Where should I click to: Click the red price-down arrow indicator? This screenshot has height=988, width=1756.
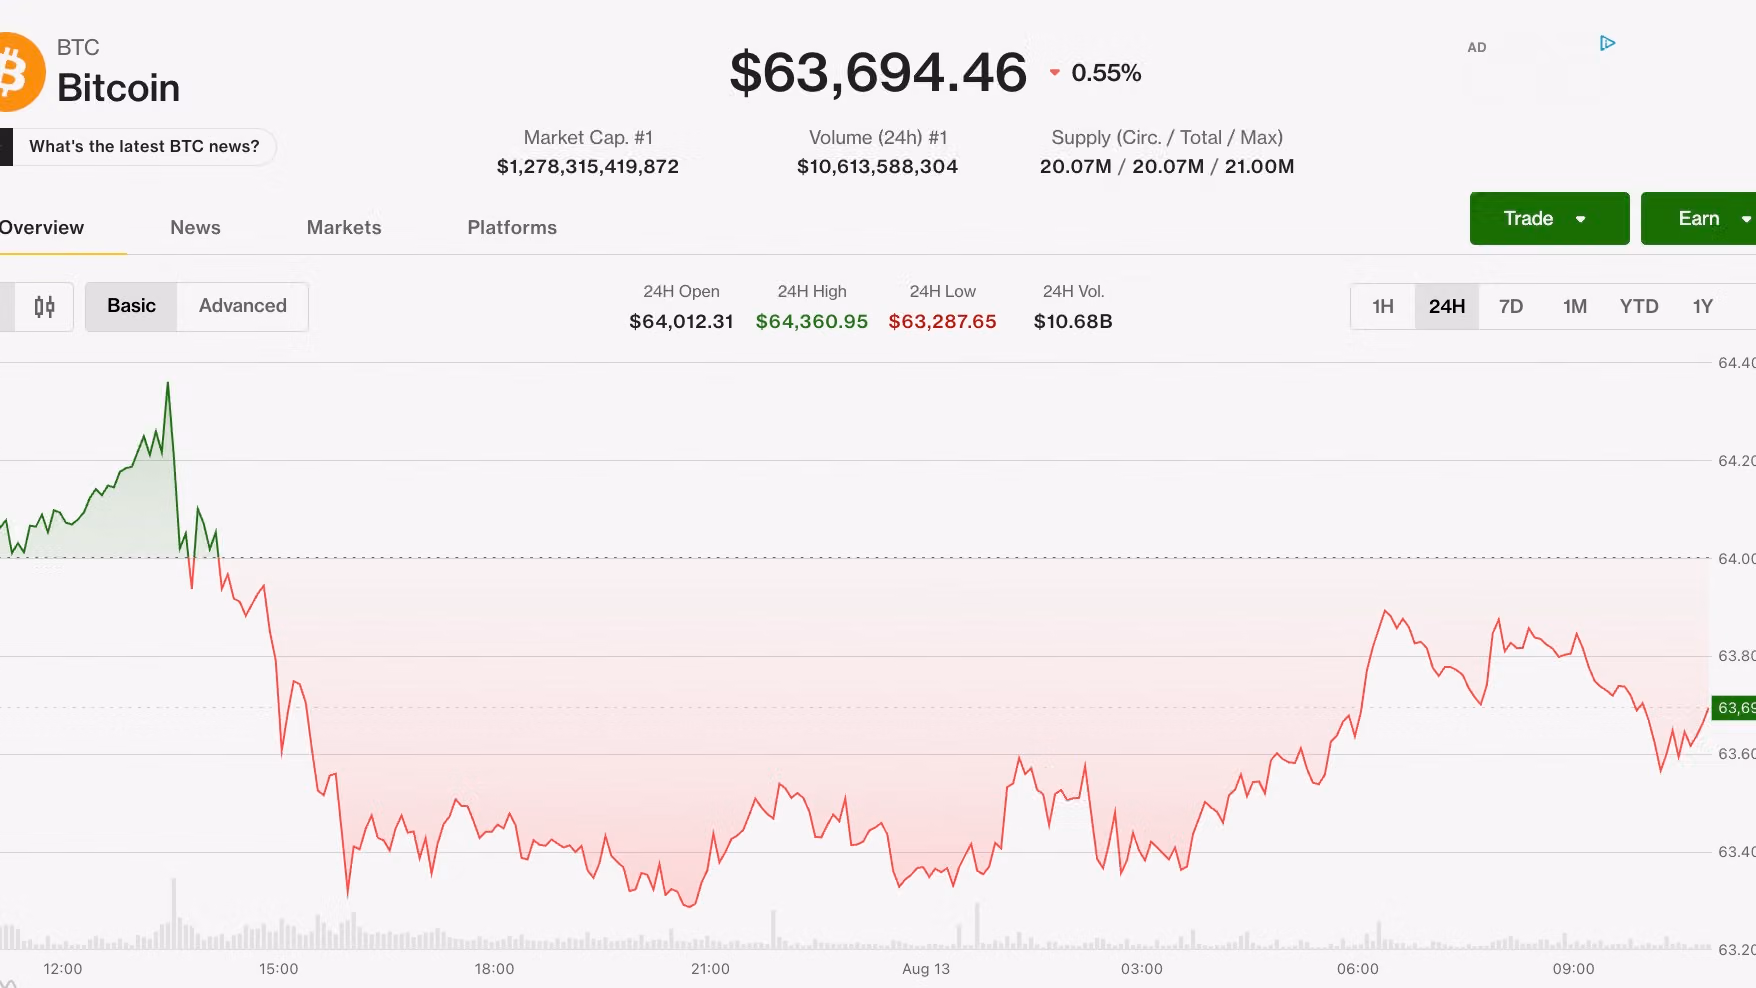click(1054, 73)
